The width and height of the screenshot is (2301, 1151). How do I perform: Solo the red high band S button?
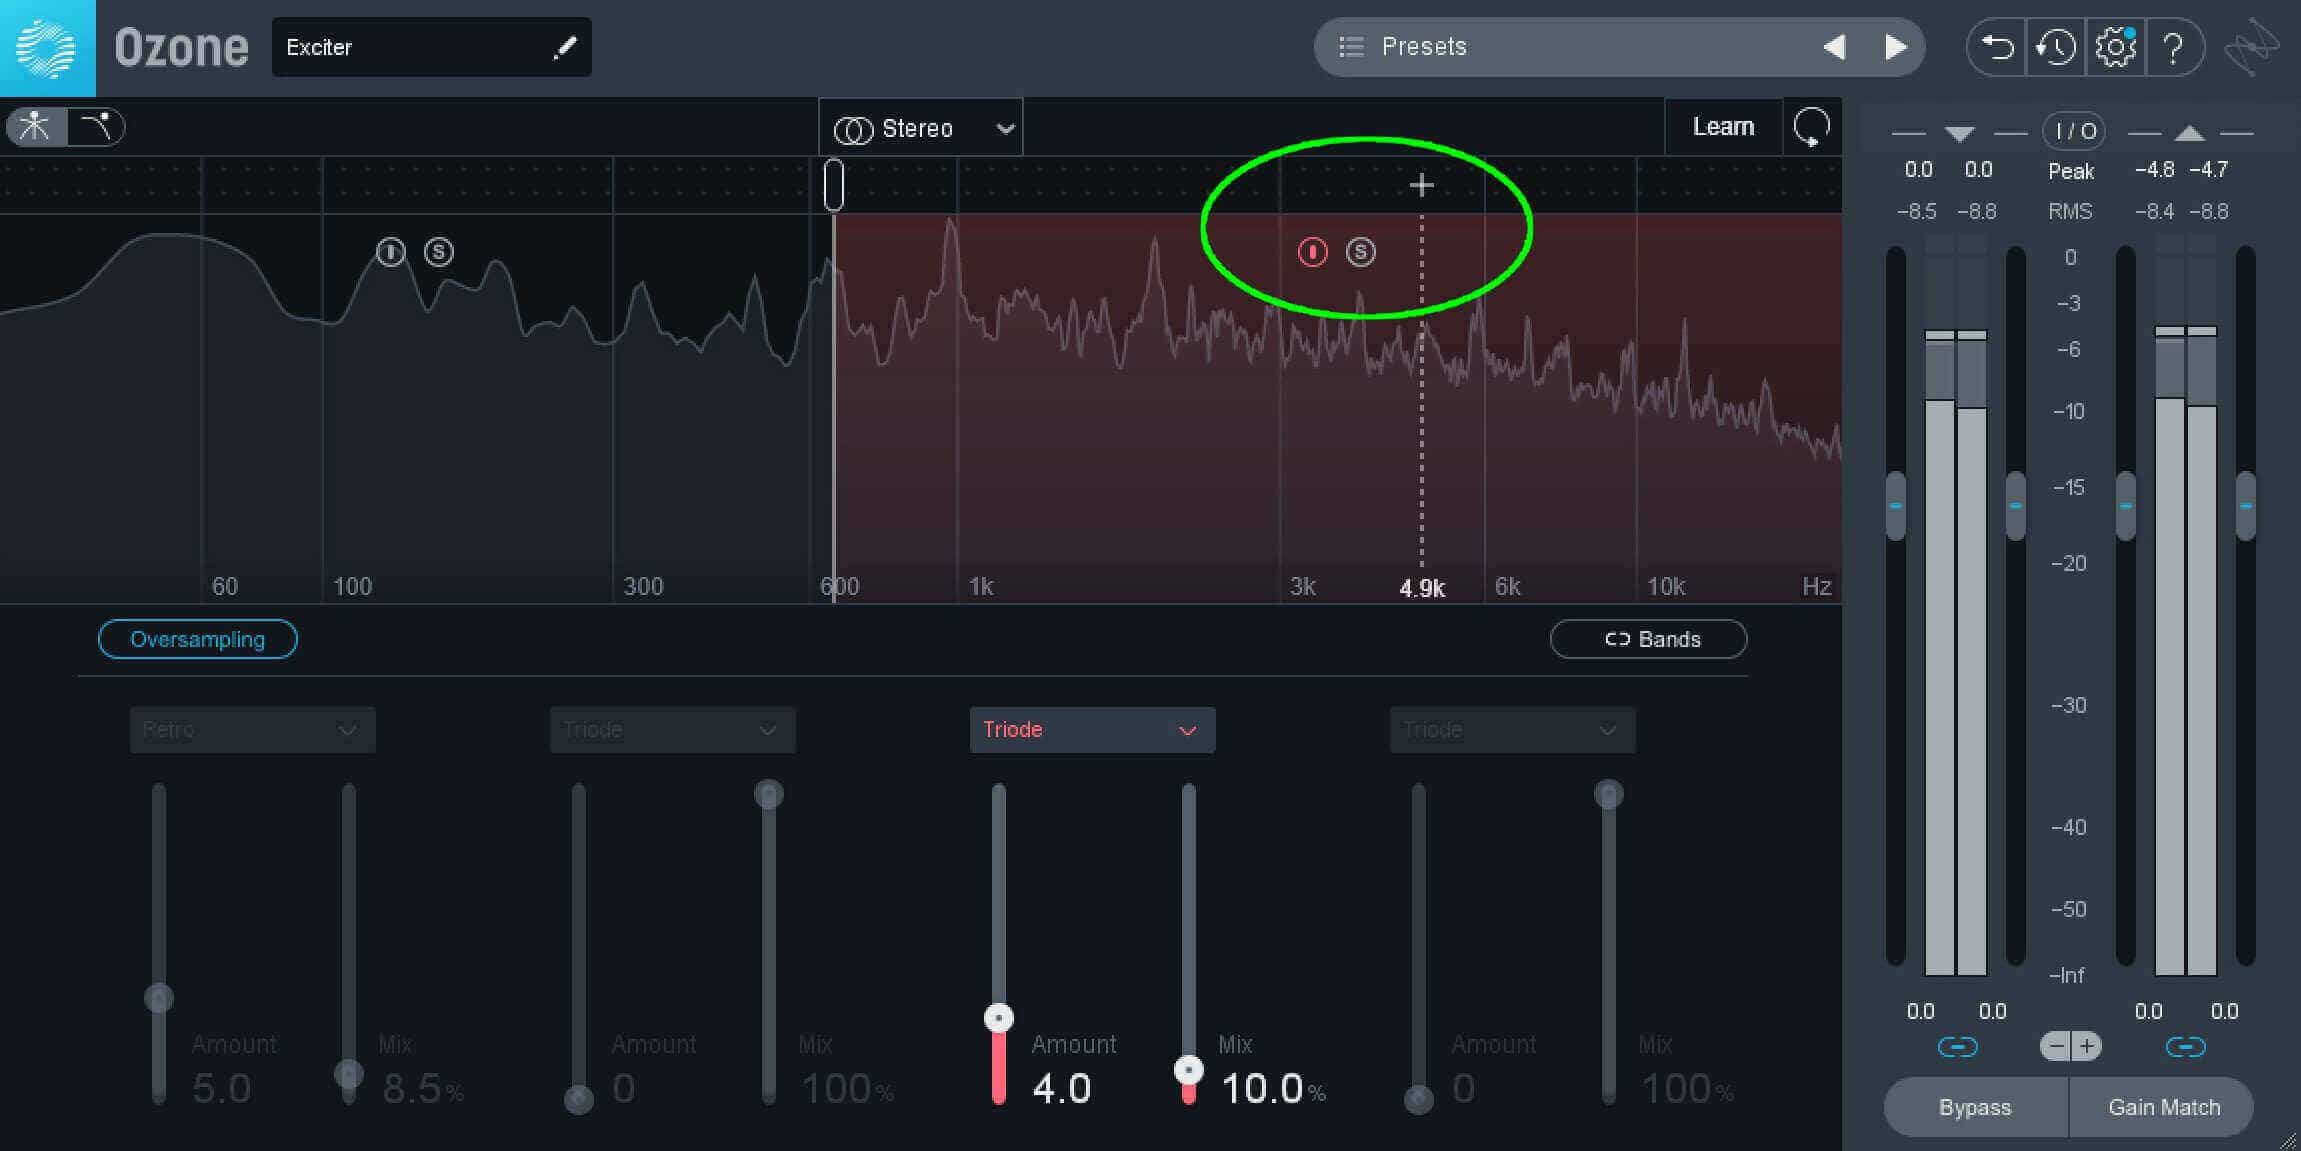[1360, 252]
